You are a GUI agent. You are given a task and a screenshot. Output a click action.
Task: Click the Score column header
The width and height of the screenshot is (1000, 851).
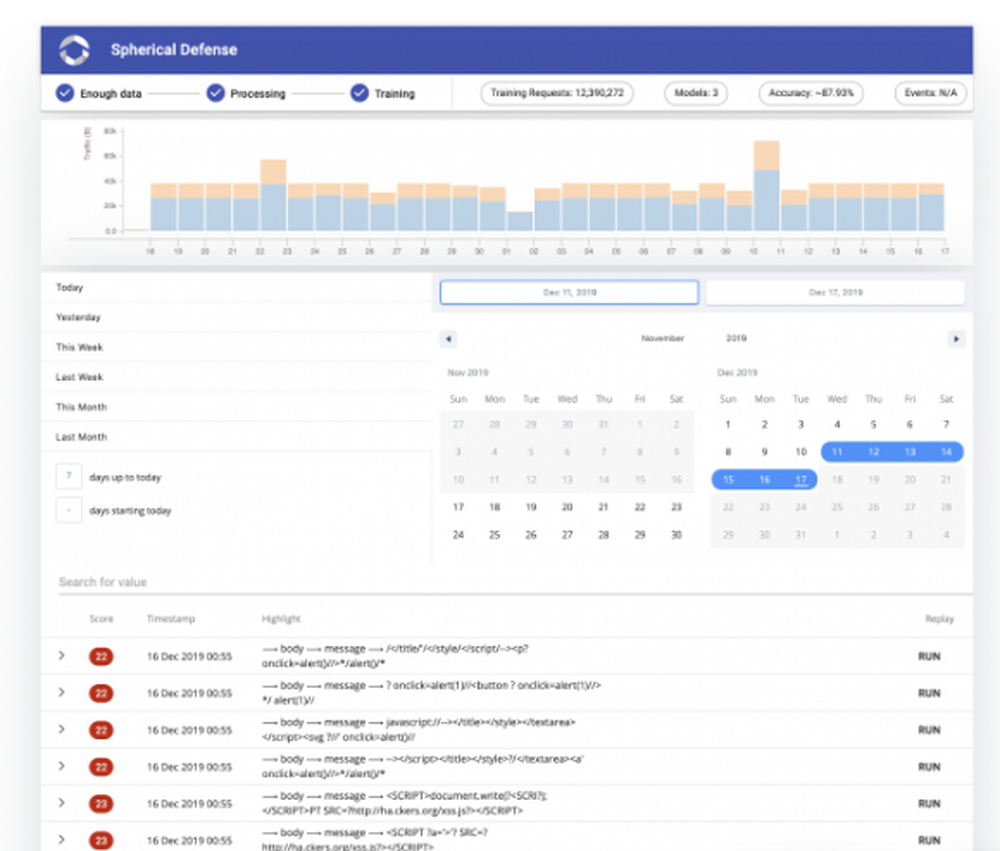(101, 619)
